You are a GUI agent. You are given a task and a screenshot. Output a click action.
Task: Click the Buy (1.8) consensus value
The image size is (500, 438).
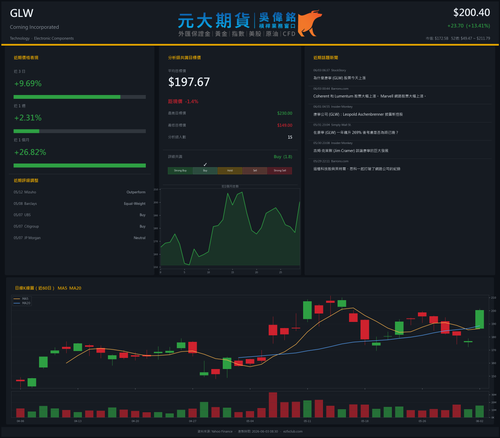(283, 157)
